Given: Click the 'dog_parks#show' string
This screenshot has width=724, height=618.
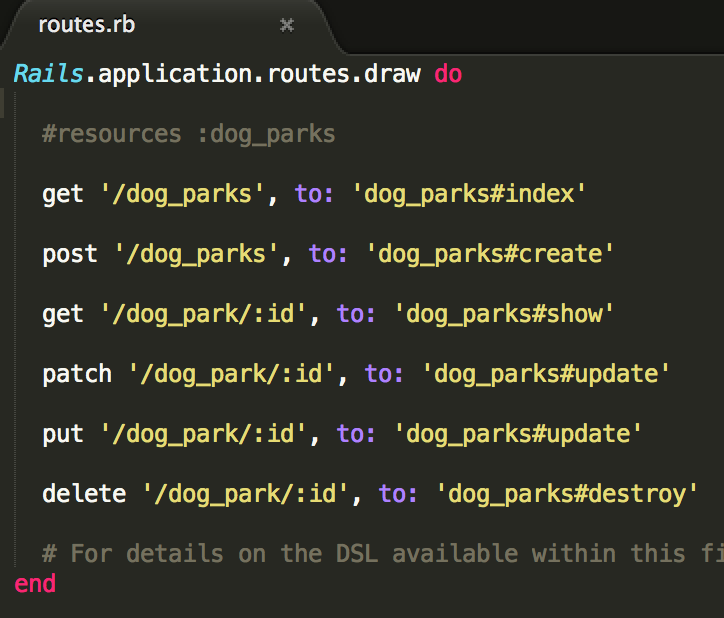Looking at the screenshot, I should [504, 314].
